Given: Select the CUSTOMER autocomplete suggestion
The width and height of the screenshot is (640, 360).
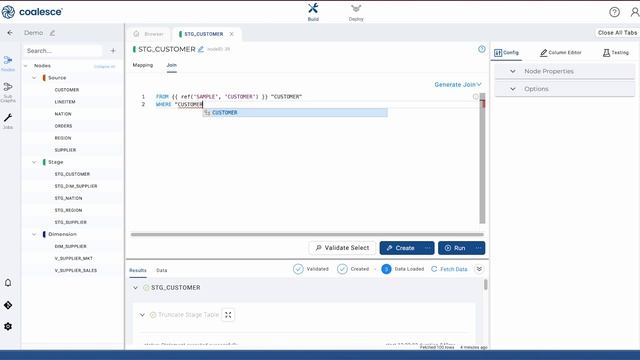Looking at the screenshot, I should click(x=295, y=113).
